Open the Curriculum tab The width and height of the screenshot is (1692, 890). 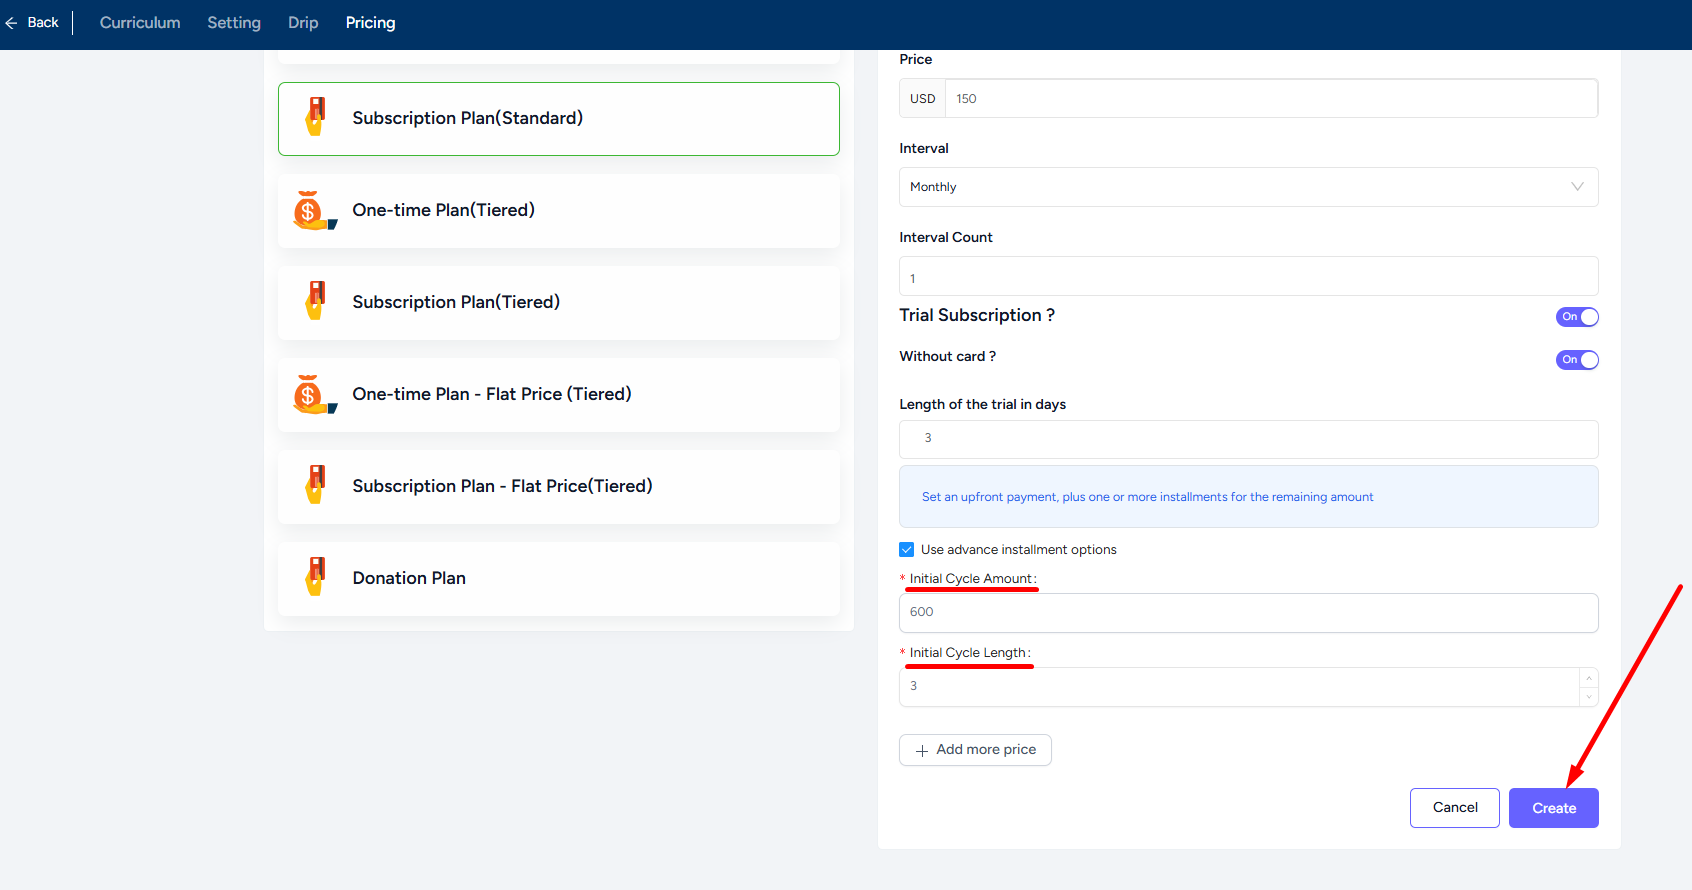(140, 23)
